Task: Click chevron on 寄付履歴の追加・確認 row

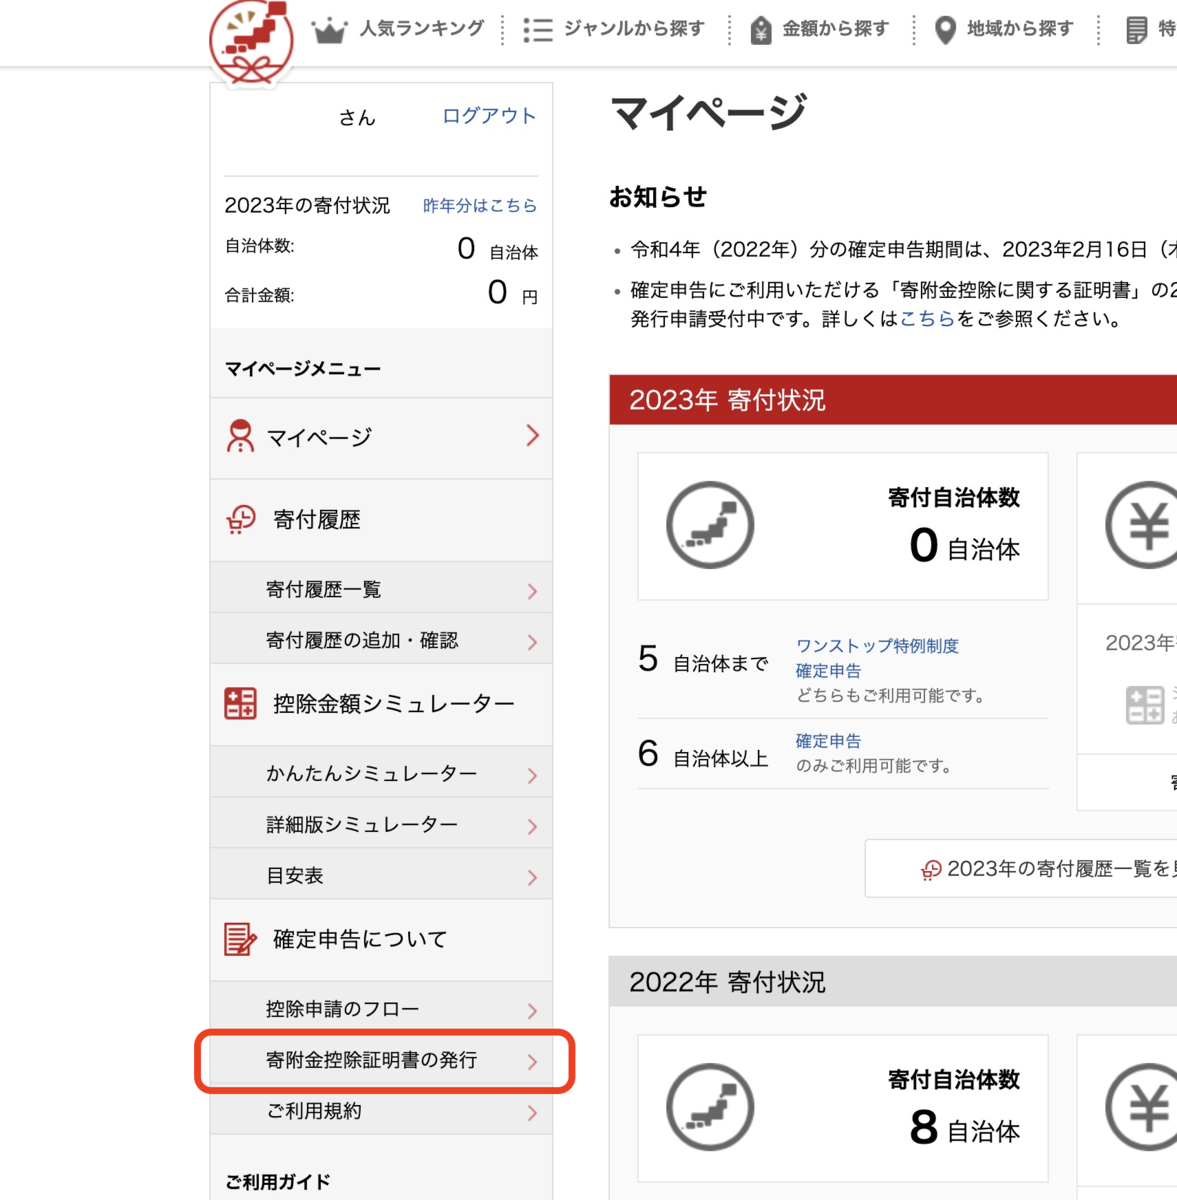Action: 532,643
